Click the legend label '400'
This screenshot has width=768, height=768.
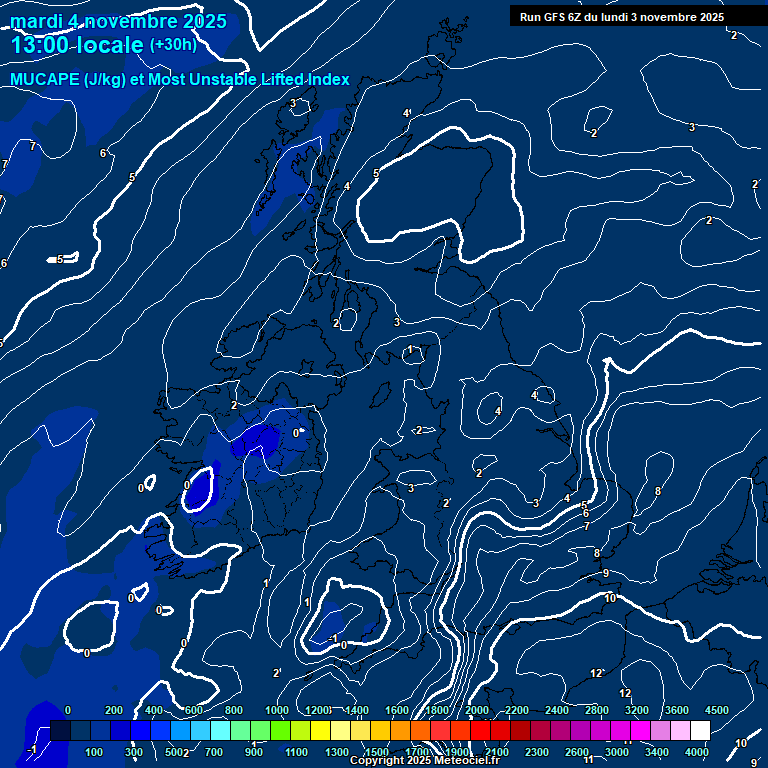click(154, 710)
